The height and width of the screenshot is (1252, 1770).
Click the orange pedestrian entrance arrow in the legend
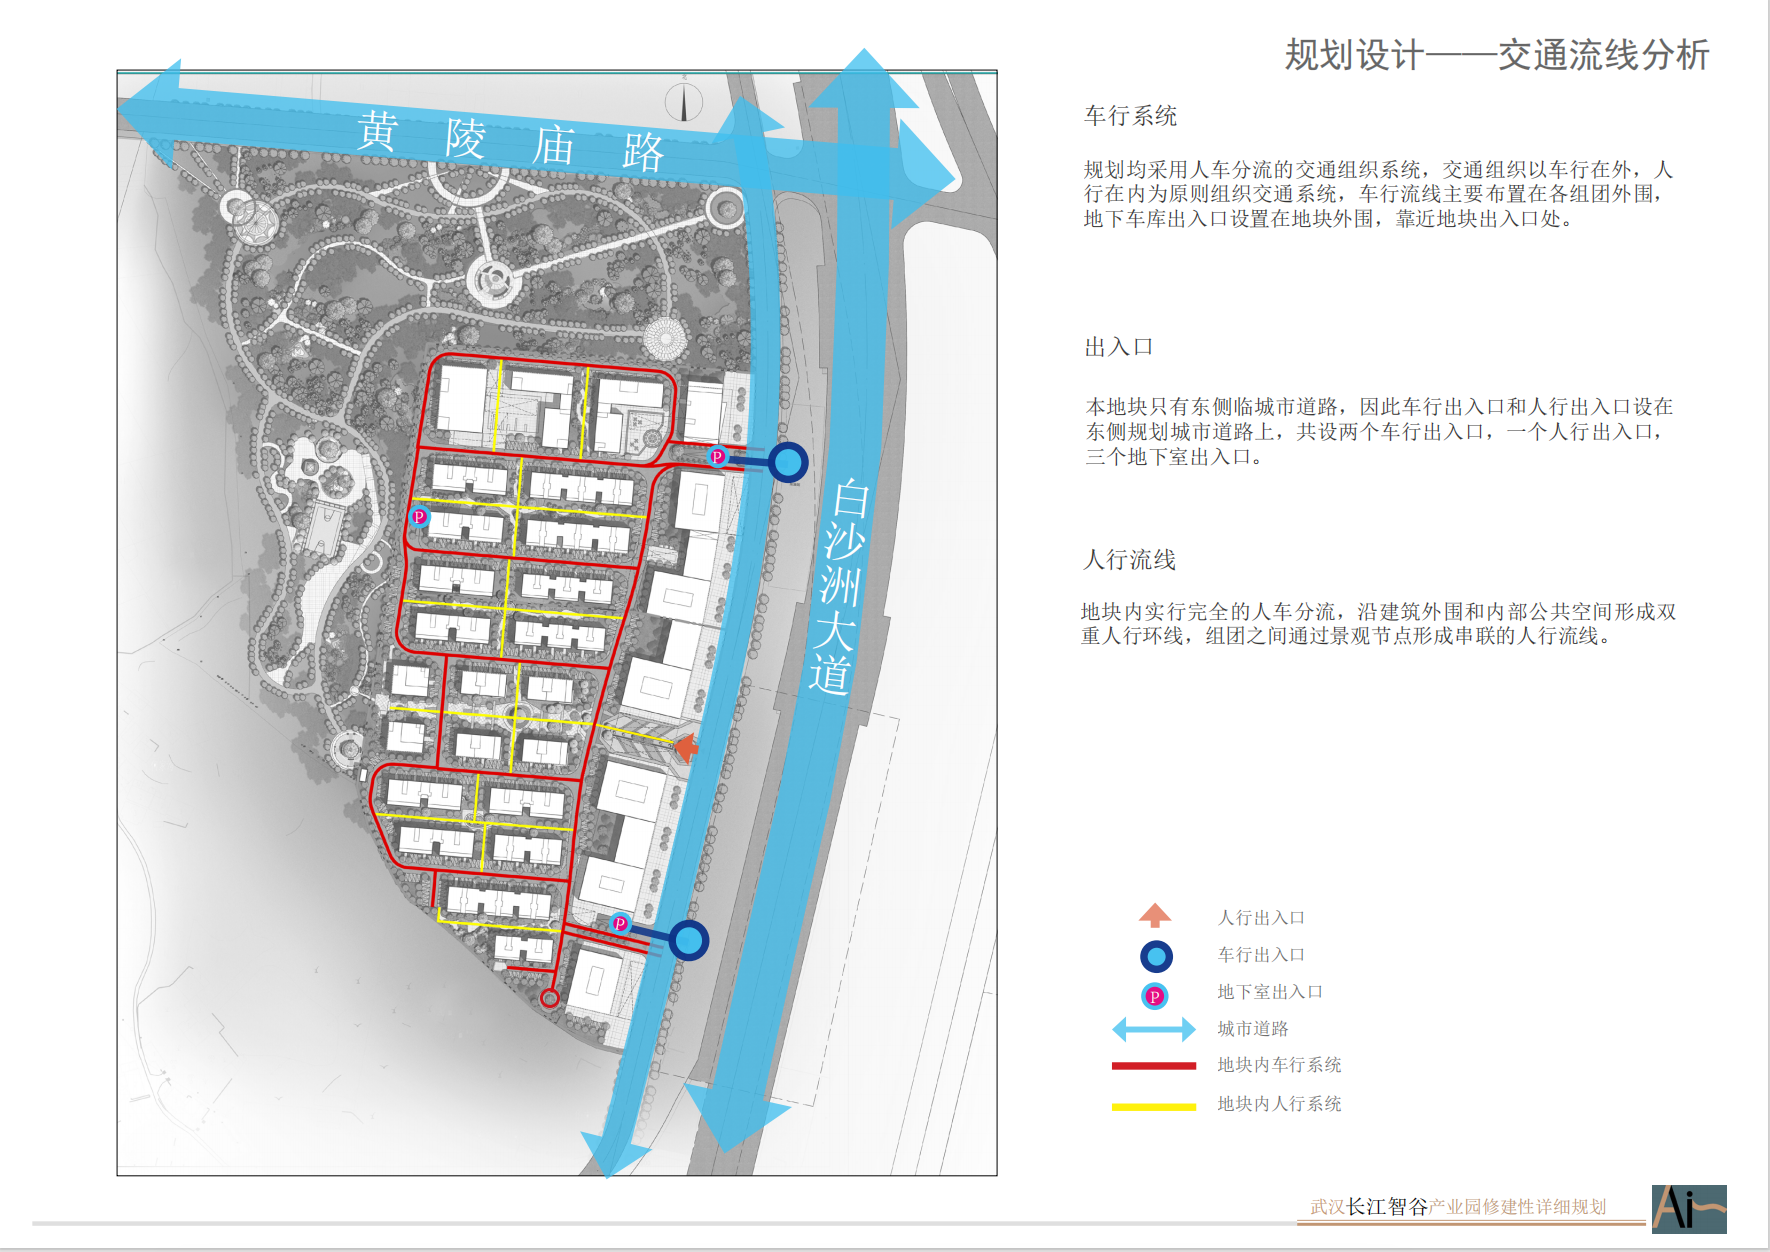[1155, 916]
